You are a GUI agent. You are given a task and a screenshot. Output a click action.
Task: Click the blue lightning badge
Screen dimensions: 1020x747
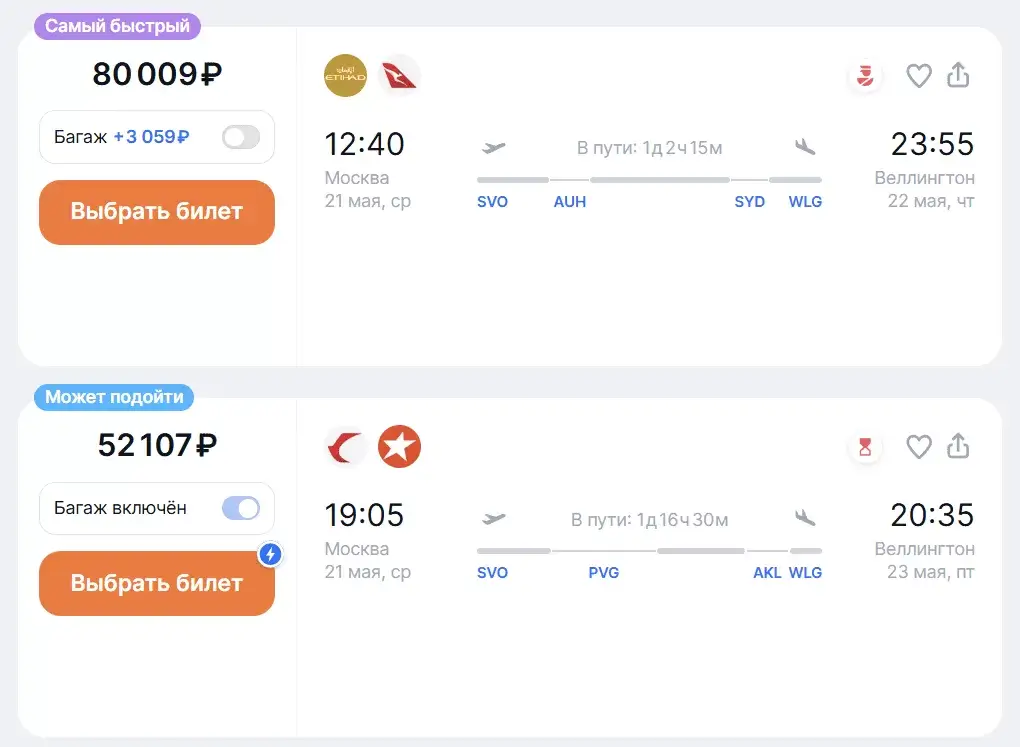tap(271, 554)
